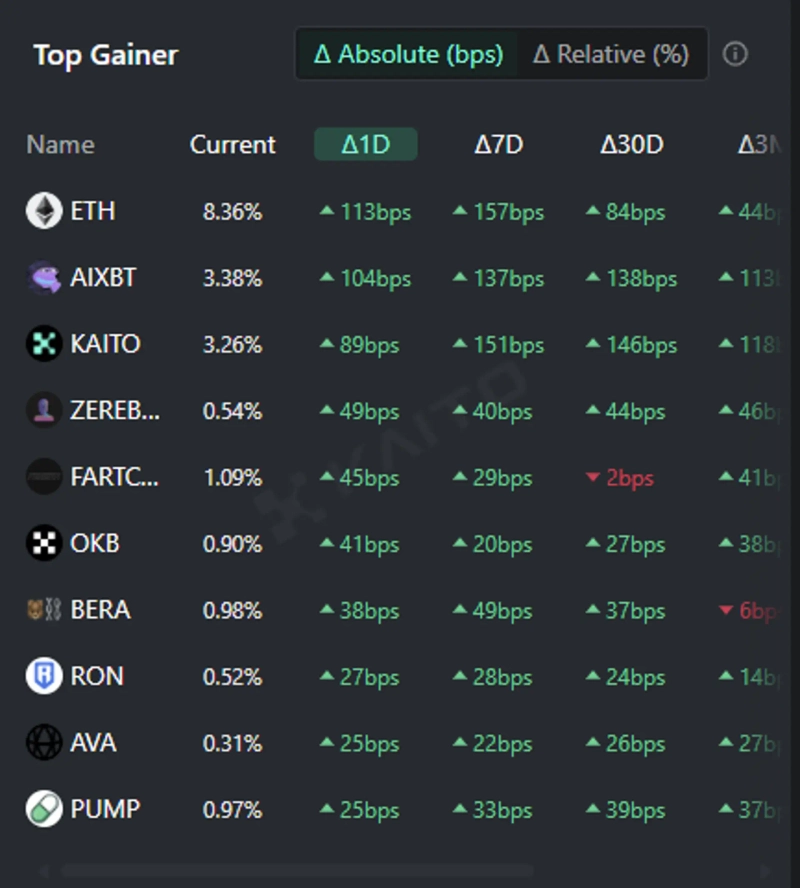
Task: Open the FARTC... token row name
Action: click(114, 477)
